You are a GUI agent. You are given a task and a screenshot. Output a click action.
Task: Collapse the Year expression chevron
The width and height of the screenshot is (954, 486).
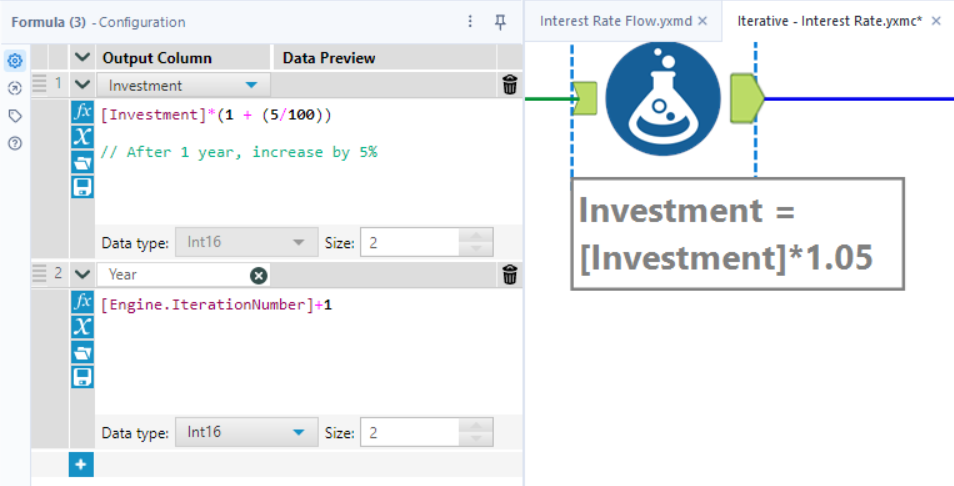(x=82, y=274)
